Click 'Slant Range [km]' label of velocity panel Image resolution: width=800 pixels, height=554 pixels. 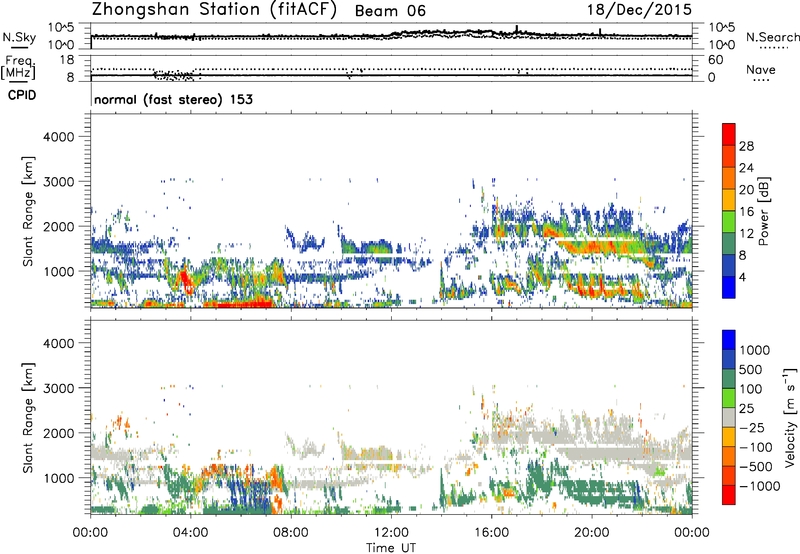[28, 417]
